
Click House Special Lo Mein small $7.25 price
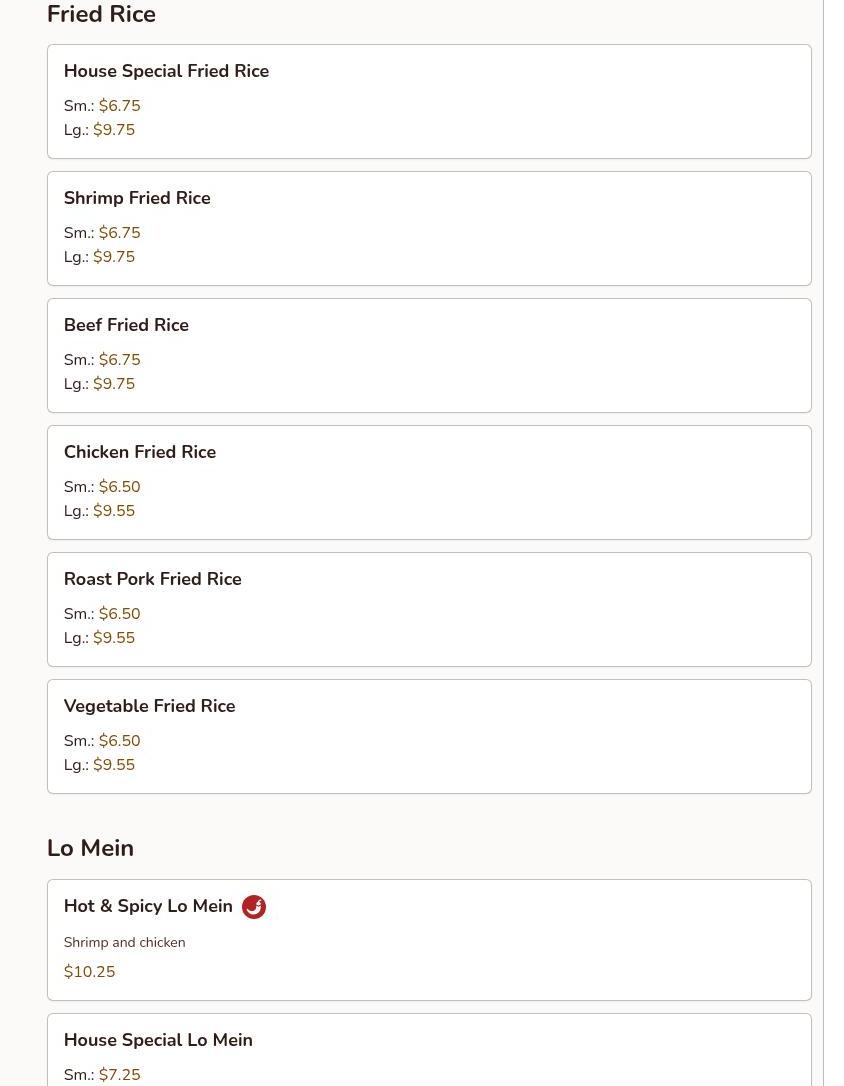pos(119,1075)
